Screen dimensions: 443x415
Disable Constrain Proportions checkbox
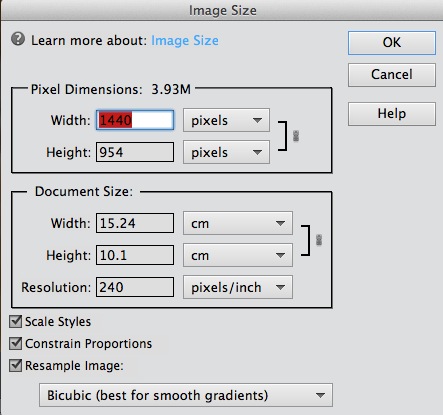15,343
